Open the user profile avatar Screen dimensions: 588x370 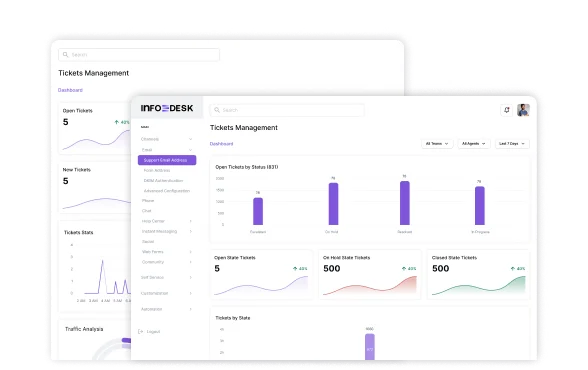523,110
